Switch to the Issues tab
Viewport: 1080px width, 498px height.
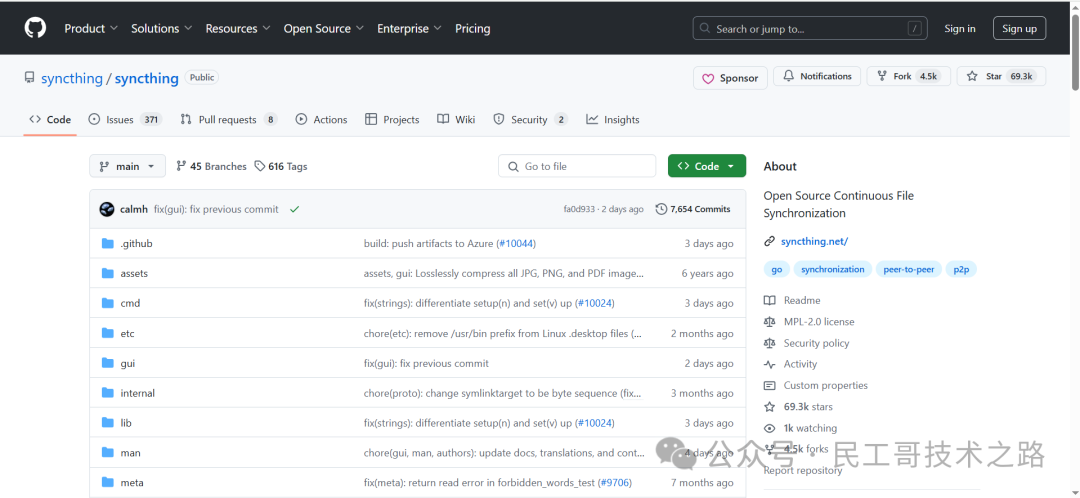(x=125, y=120)
